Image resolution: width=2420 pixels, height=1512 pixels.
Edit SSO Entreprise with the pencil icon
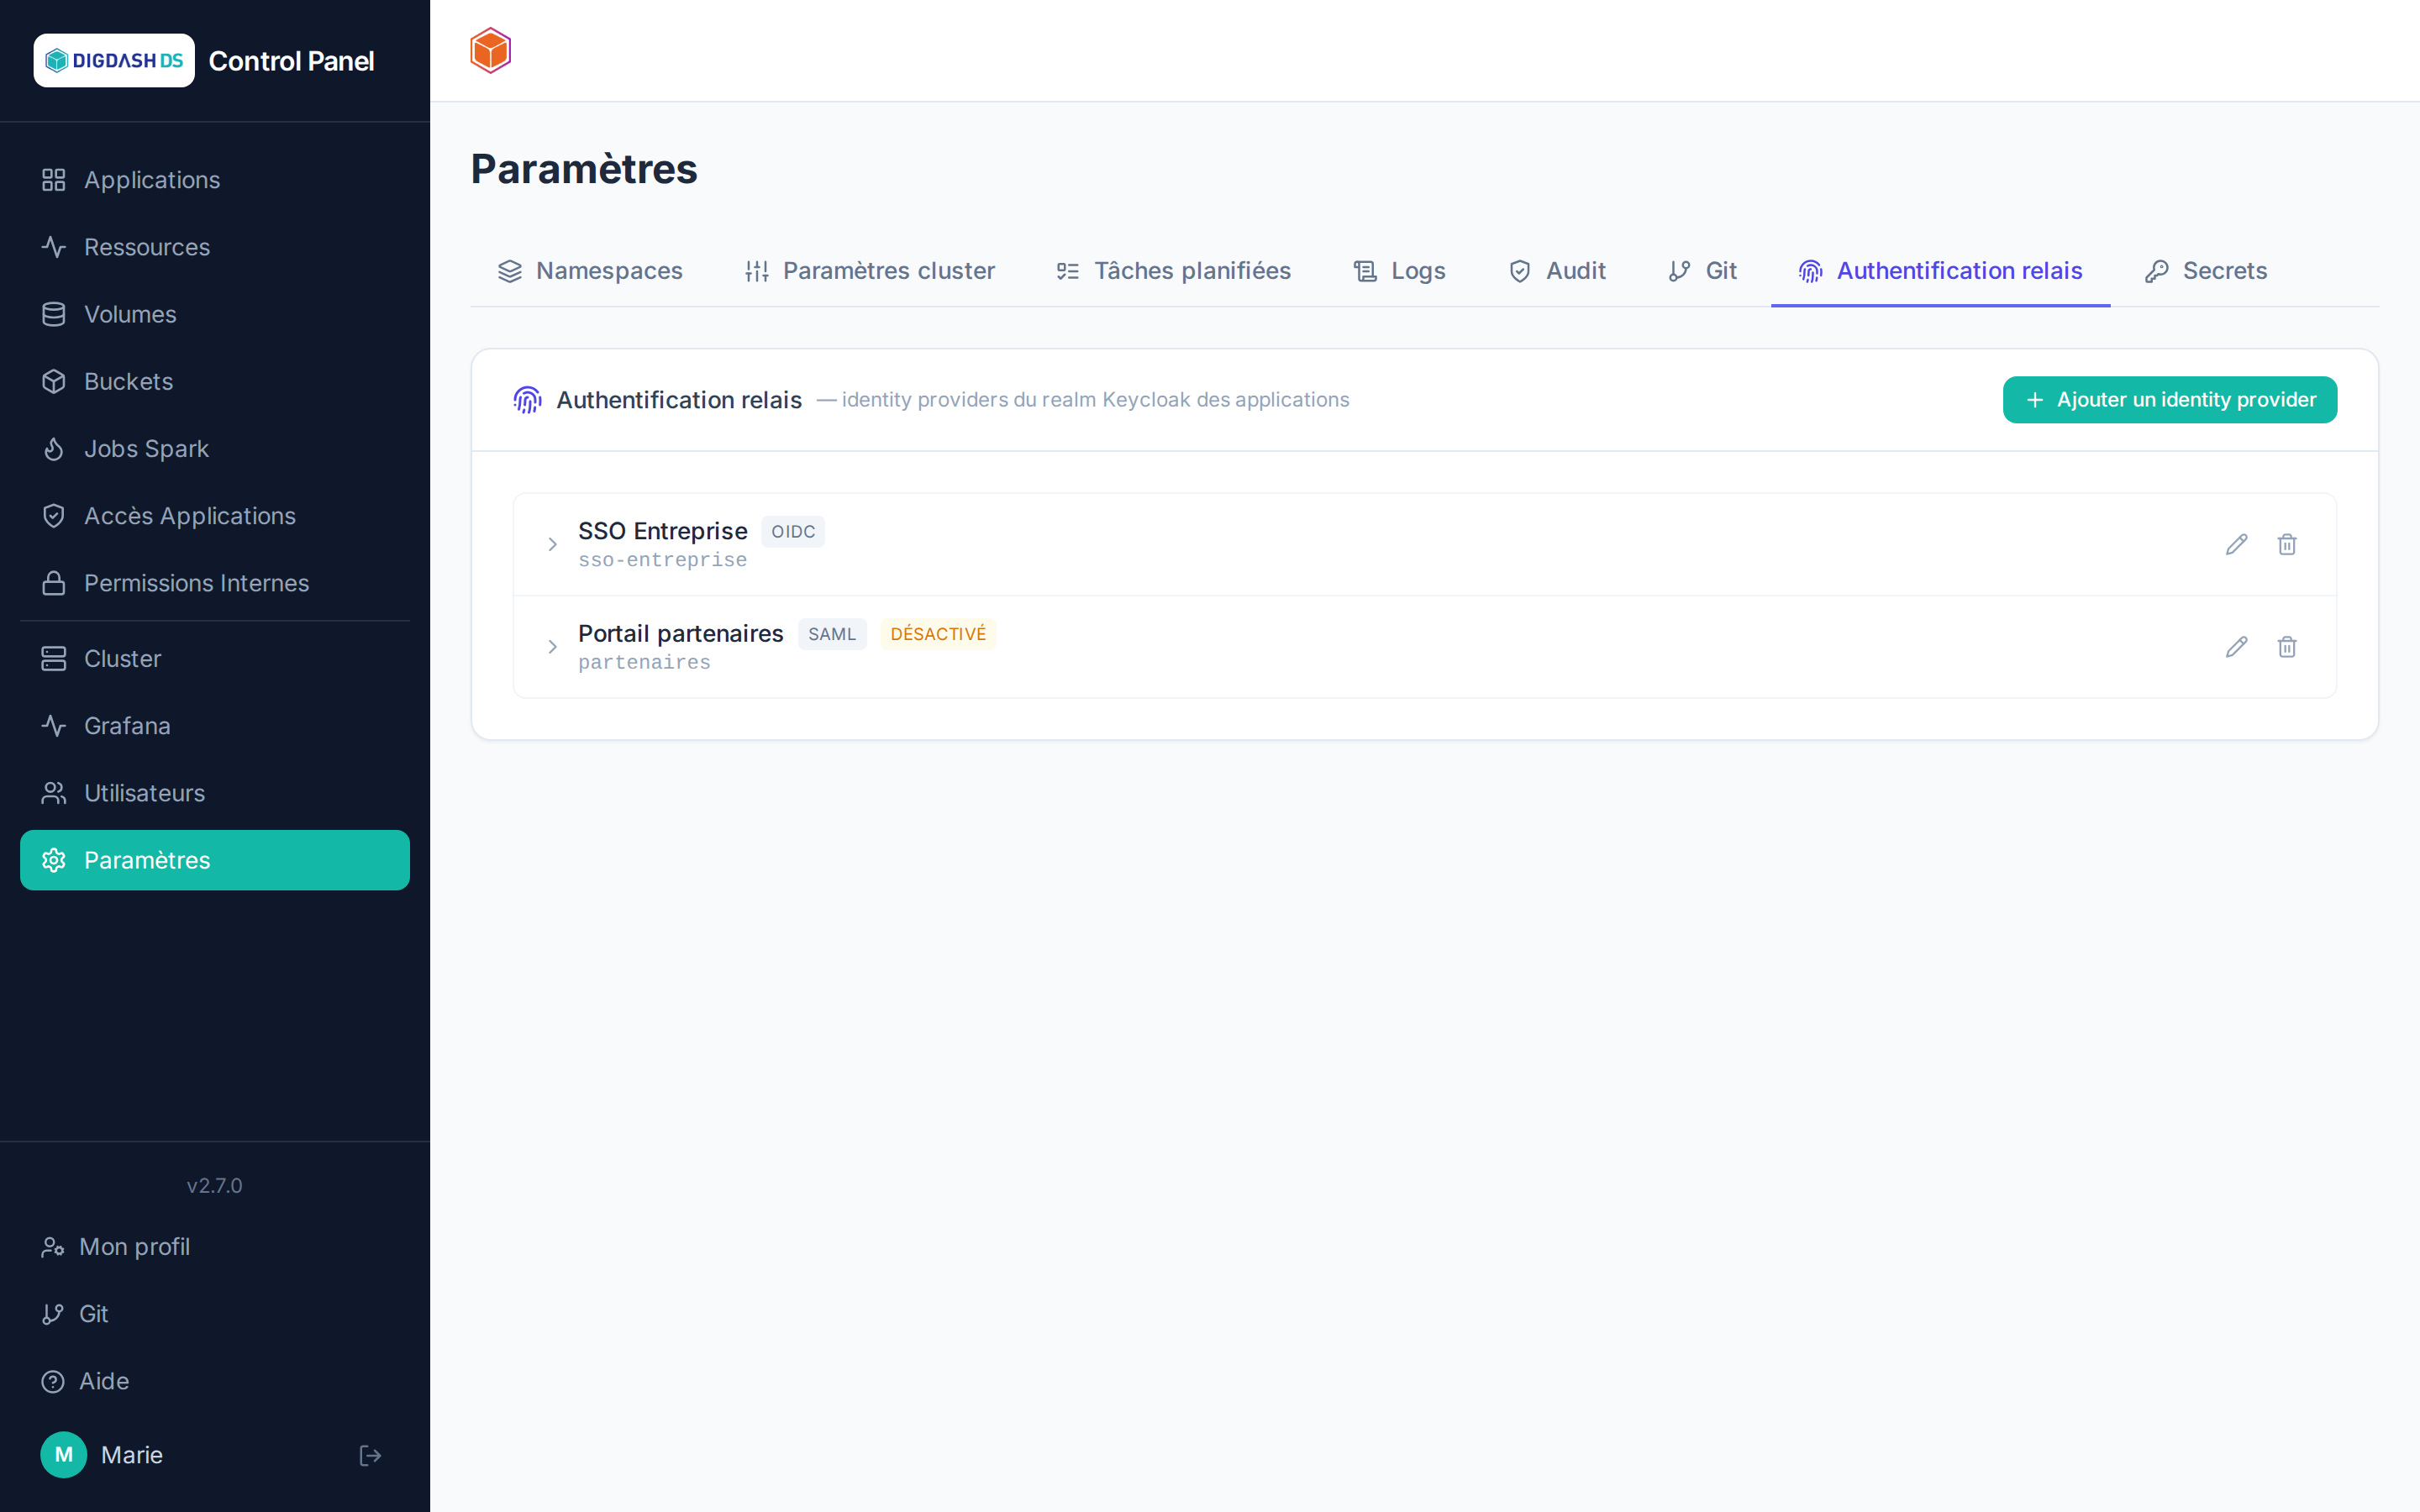click(x=2237, y=544)
